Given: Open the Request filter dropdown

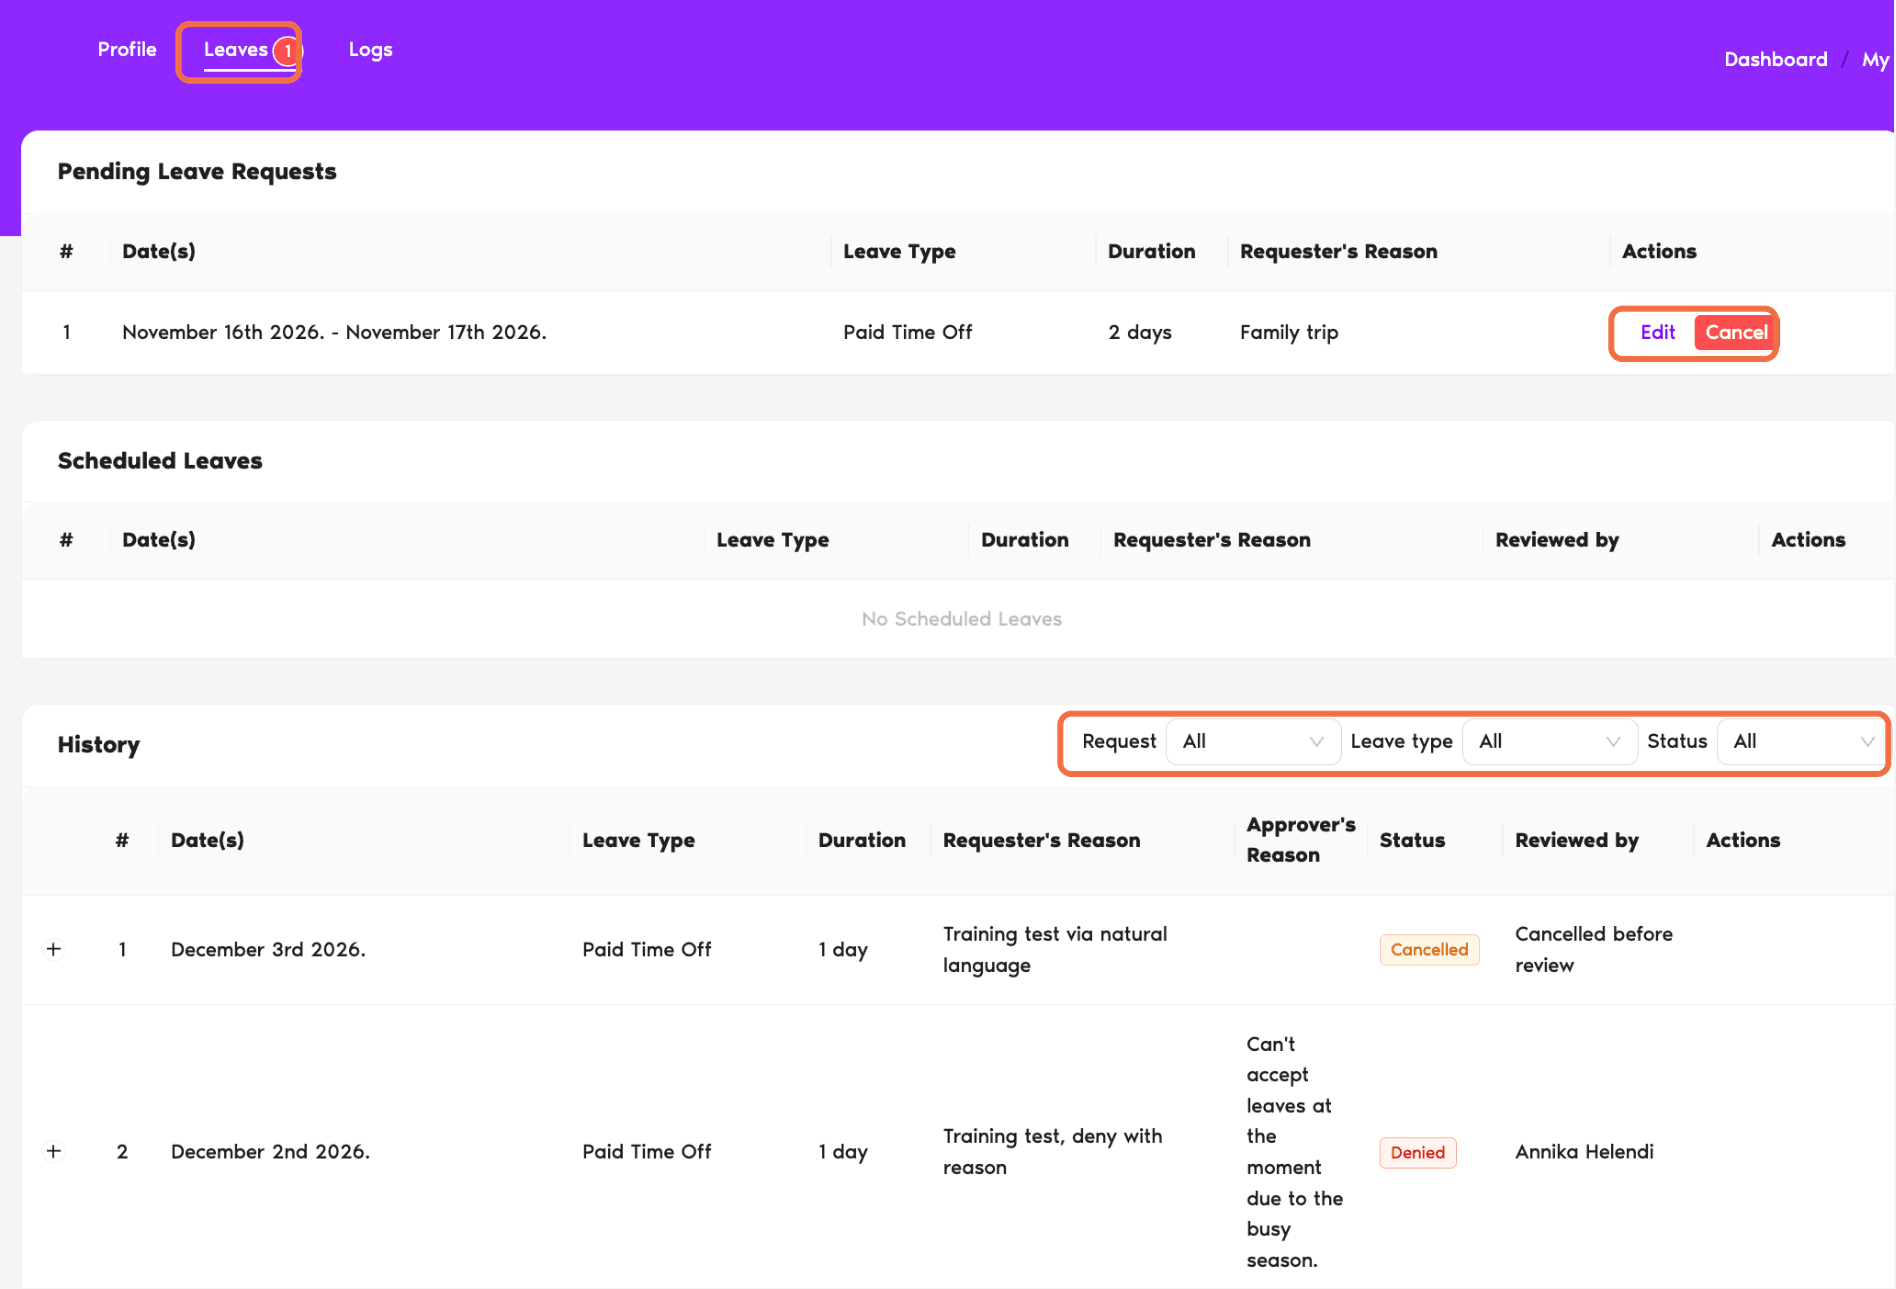Looking at the screenshot, I should click(1253, 741).
